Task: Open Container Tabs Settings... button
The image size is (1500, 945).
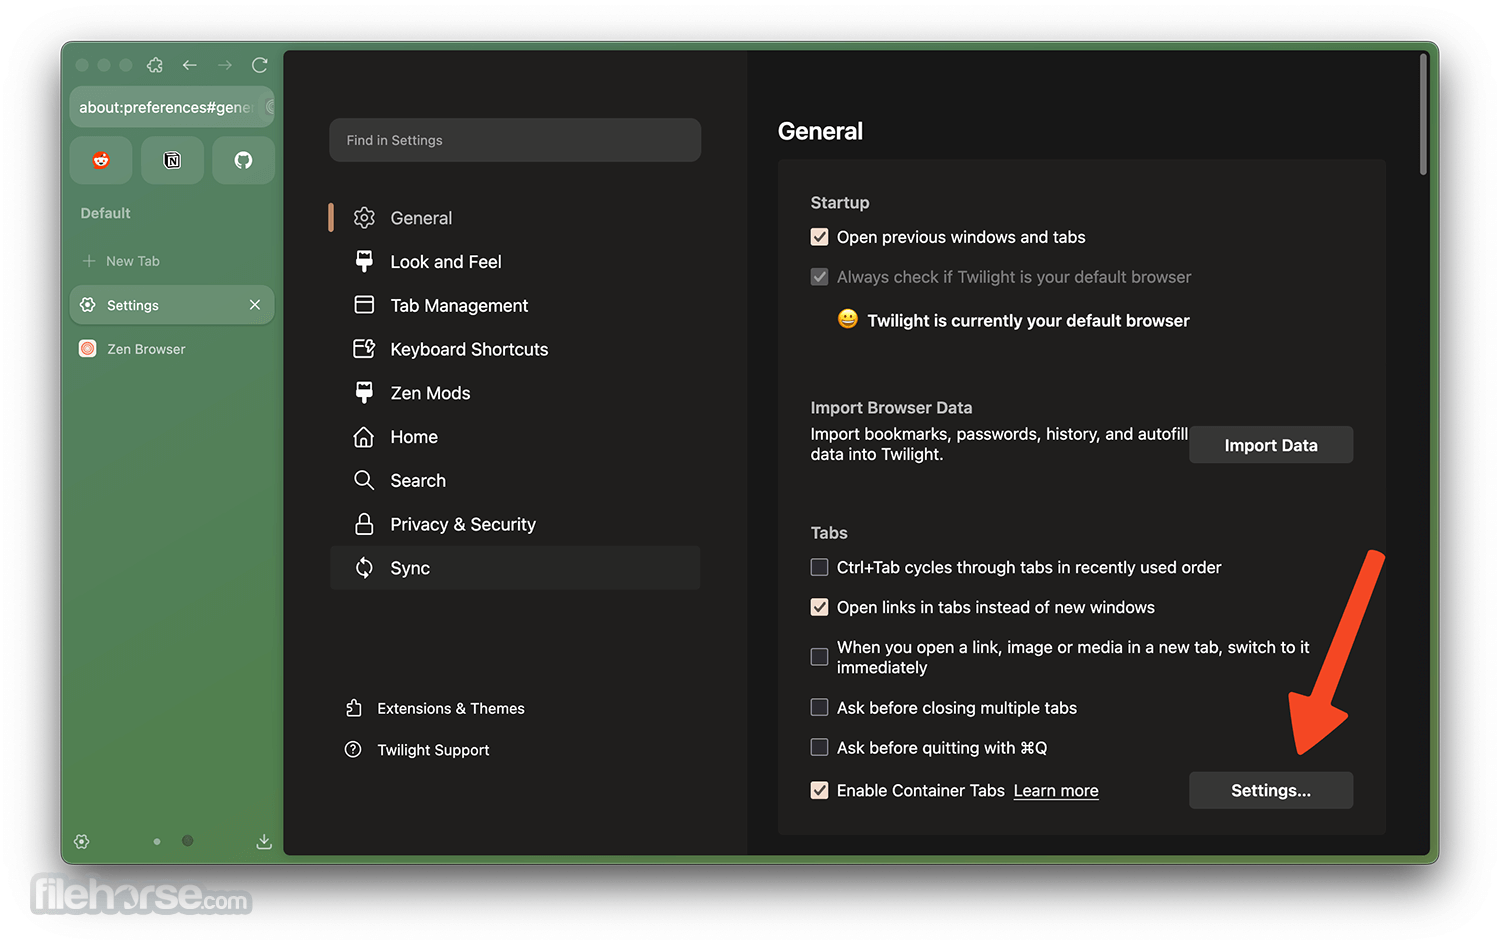Action: [x=1271, y=790]
